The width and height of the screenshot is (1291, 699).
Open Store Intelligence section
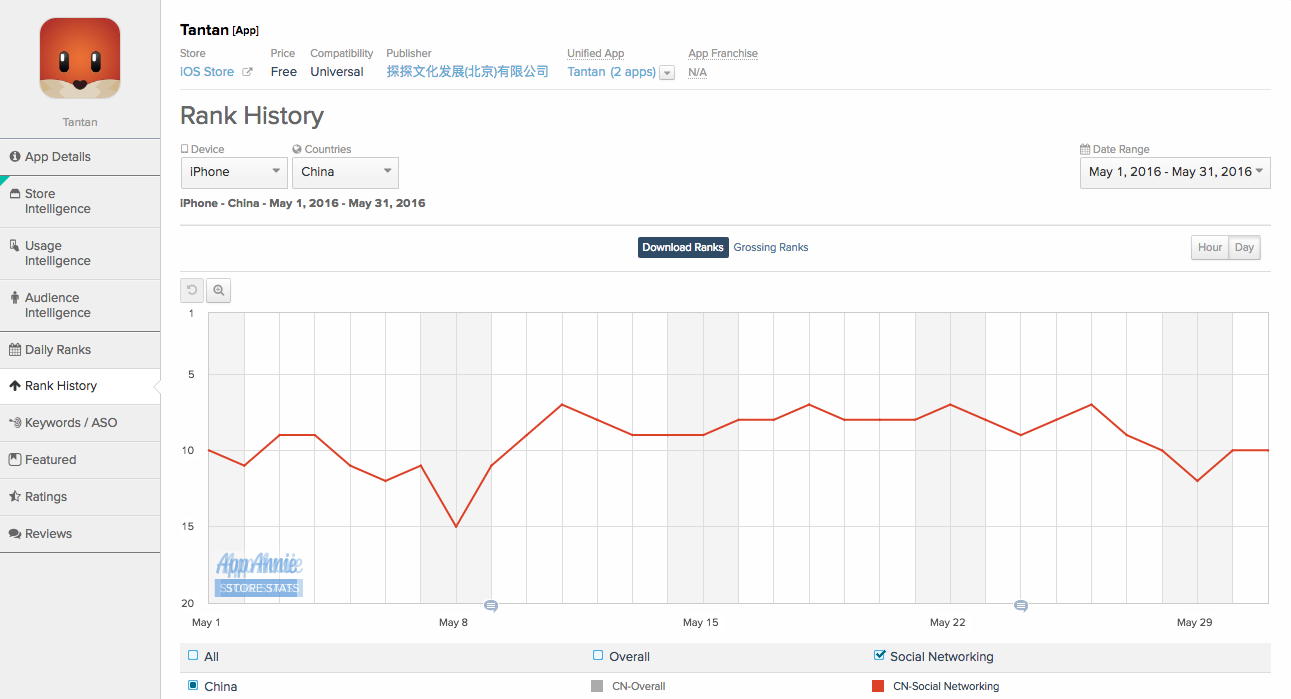80,201
